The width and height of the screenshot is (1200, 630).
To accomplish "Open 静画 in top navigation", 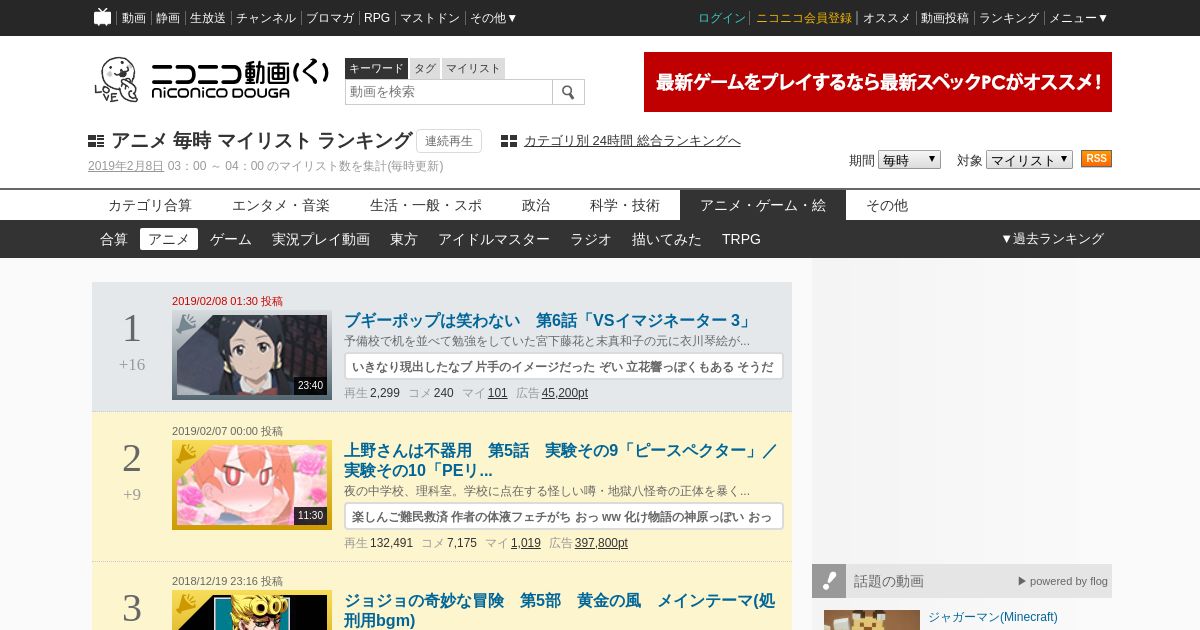I will 168,18.
